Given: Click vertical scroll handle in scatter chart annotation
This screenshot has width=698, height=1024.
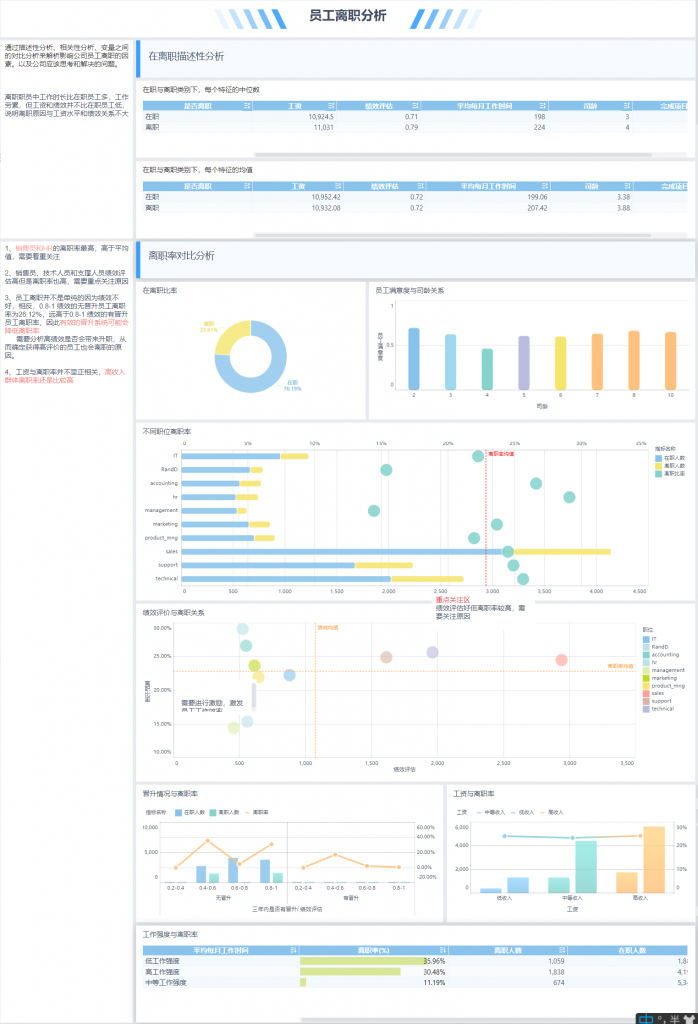Looking at the screenshot, I should tap(254, 696).
